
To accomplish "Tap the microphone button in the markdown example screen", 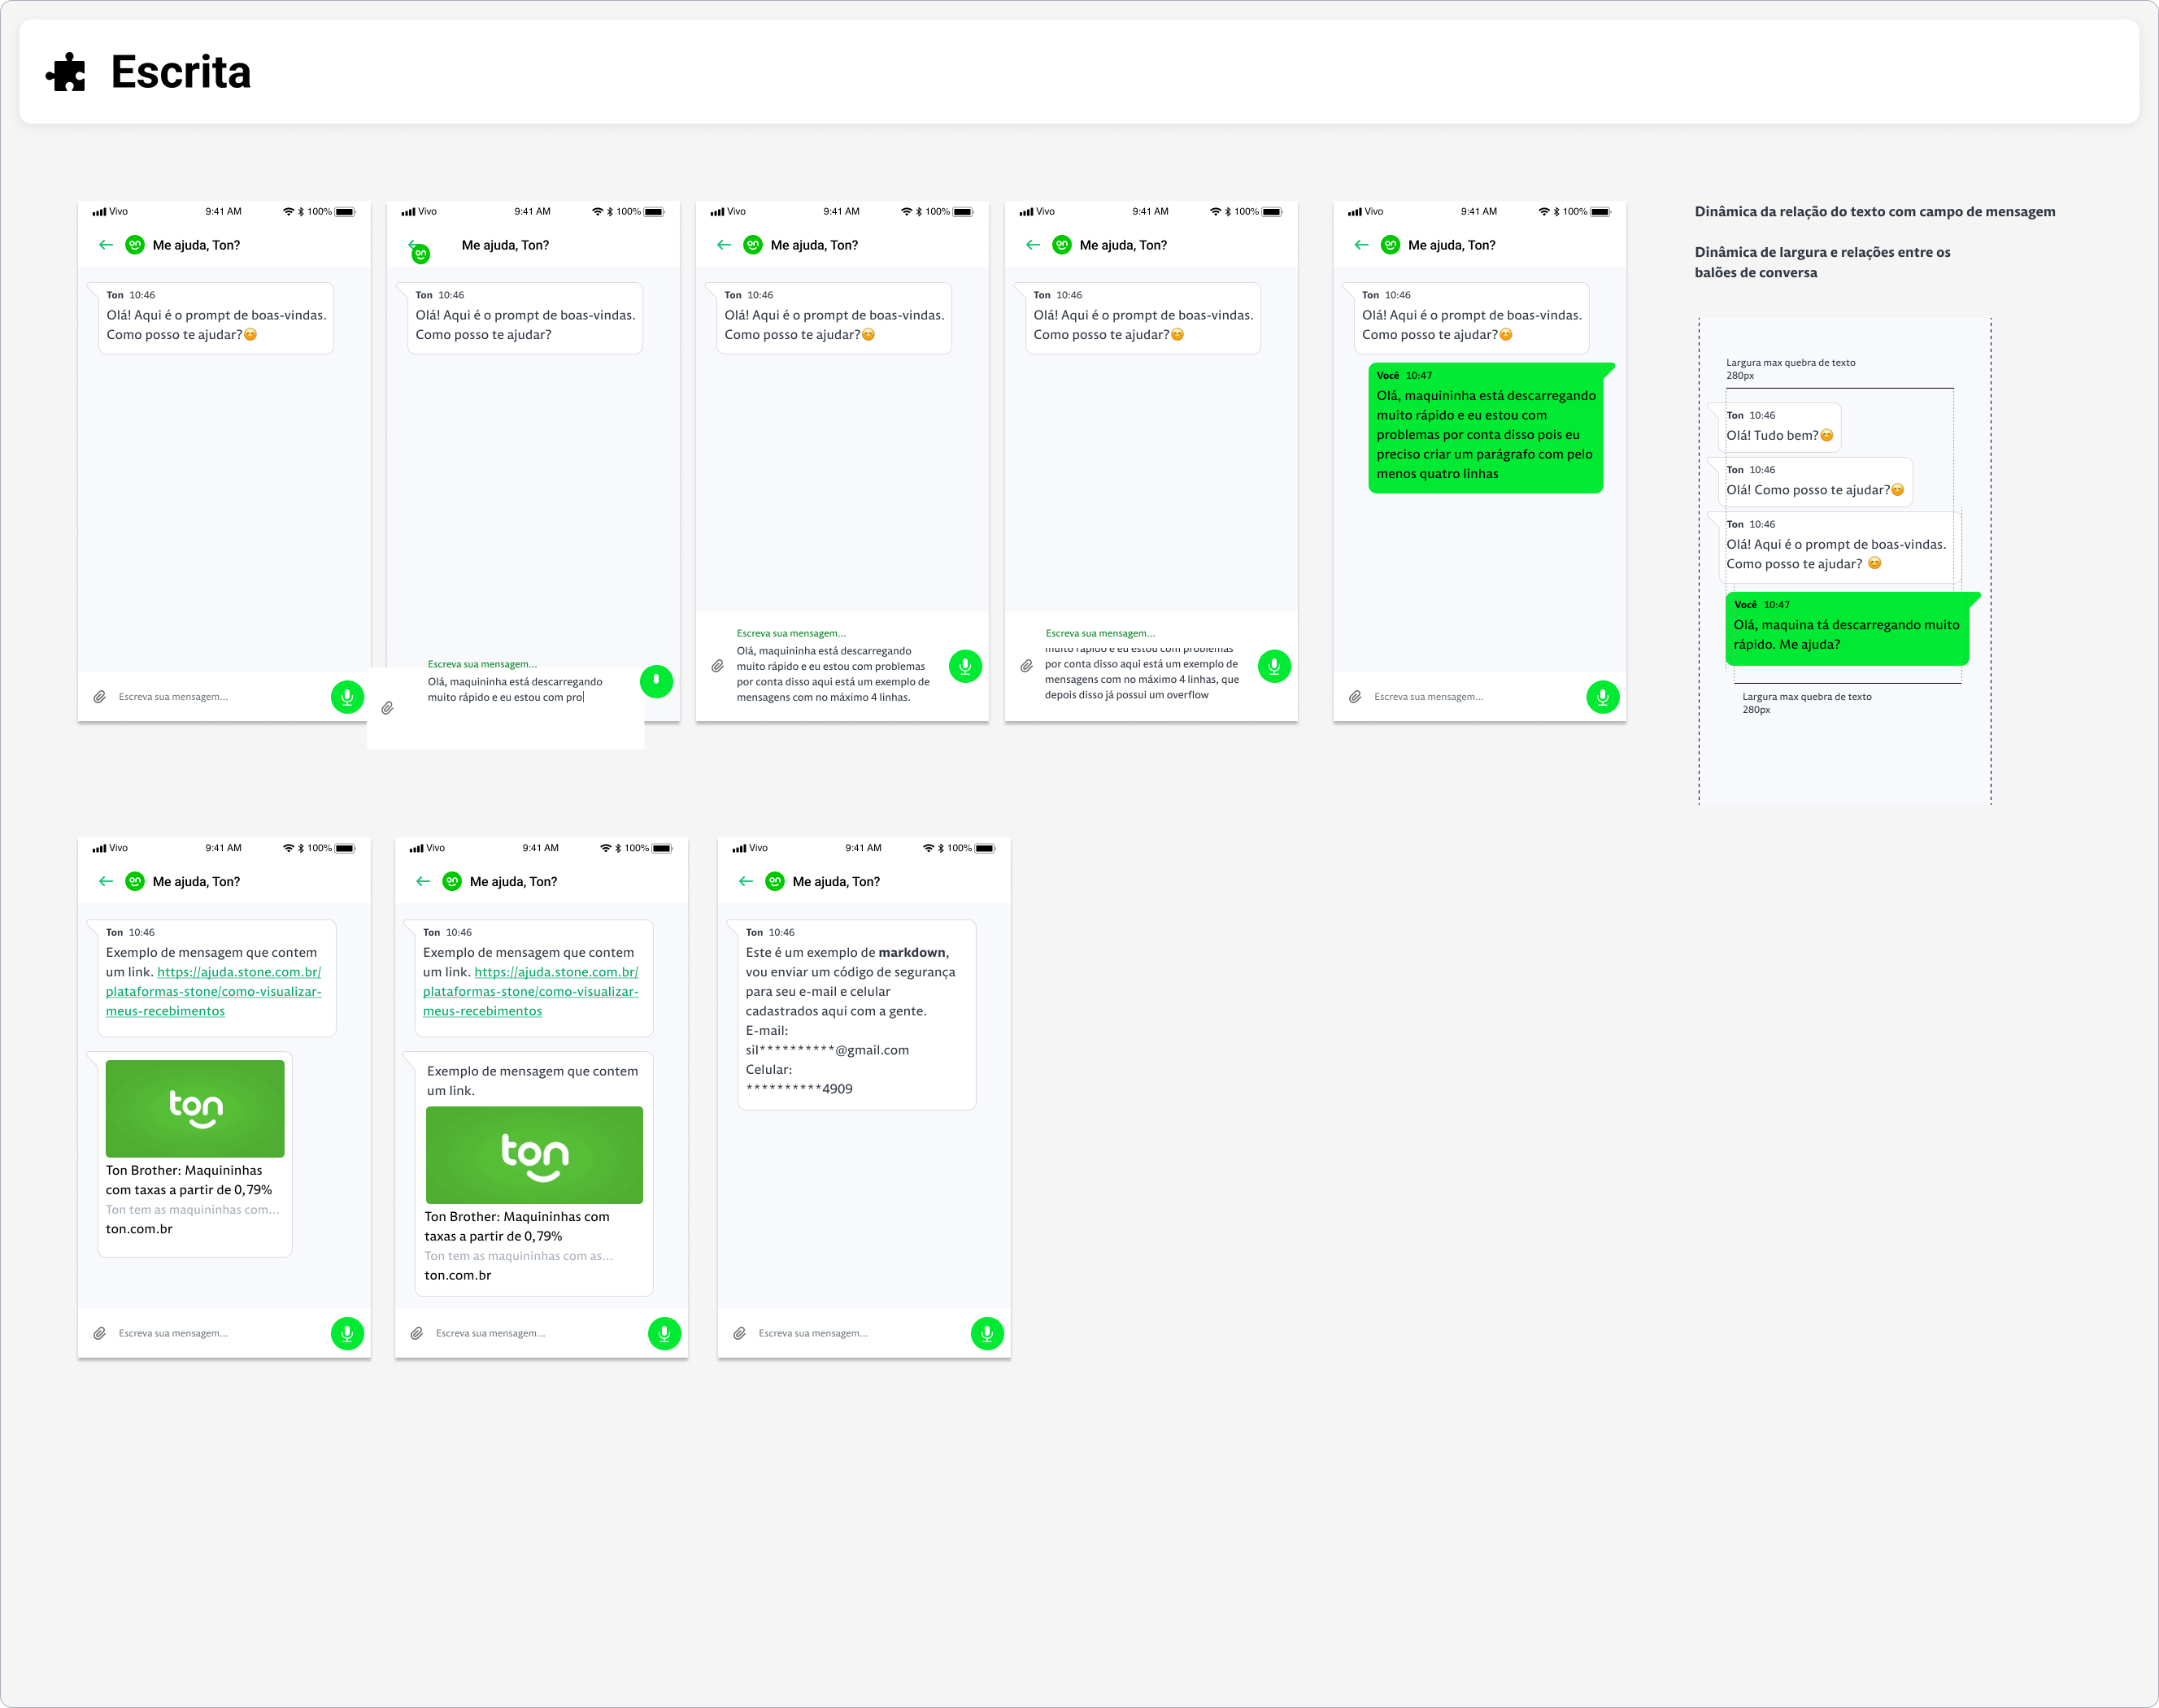I will (987, 1333).
